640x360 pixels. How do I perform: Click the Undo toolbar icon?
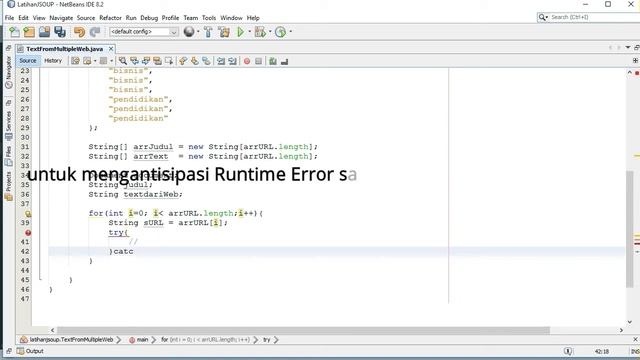79,32
